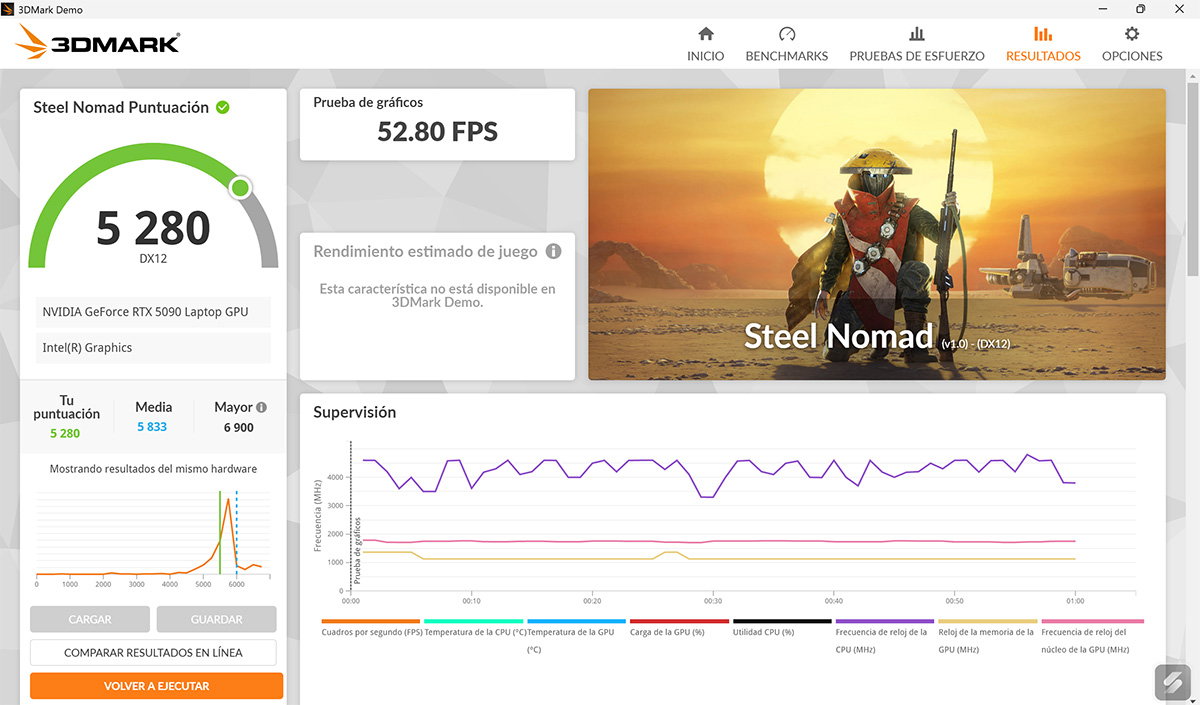Click the large 5 280 gauge score
This screenshot has height=705, width=1200.
tap(153, 228)
